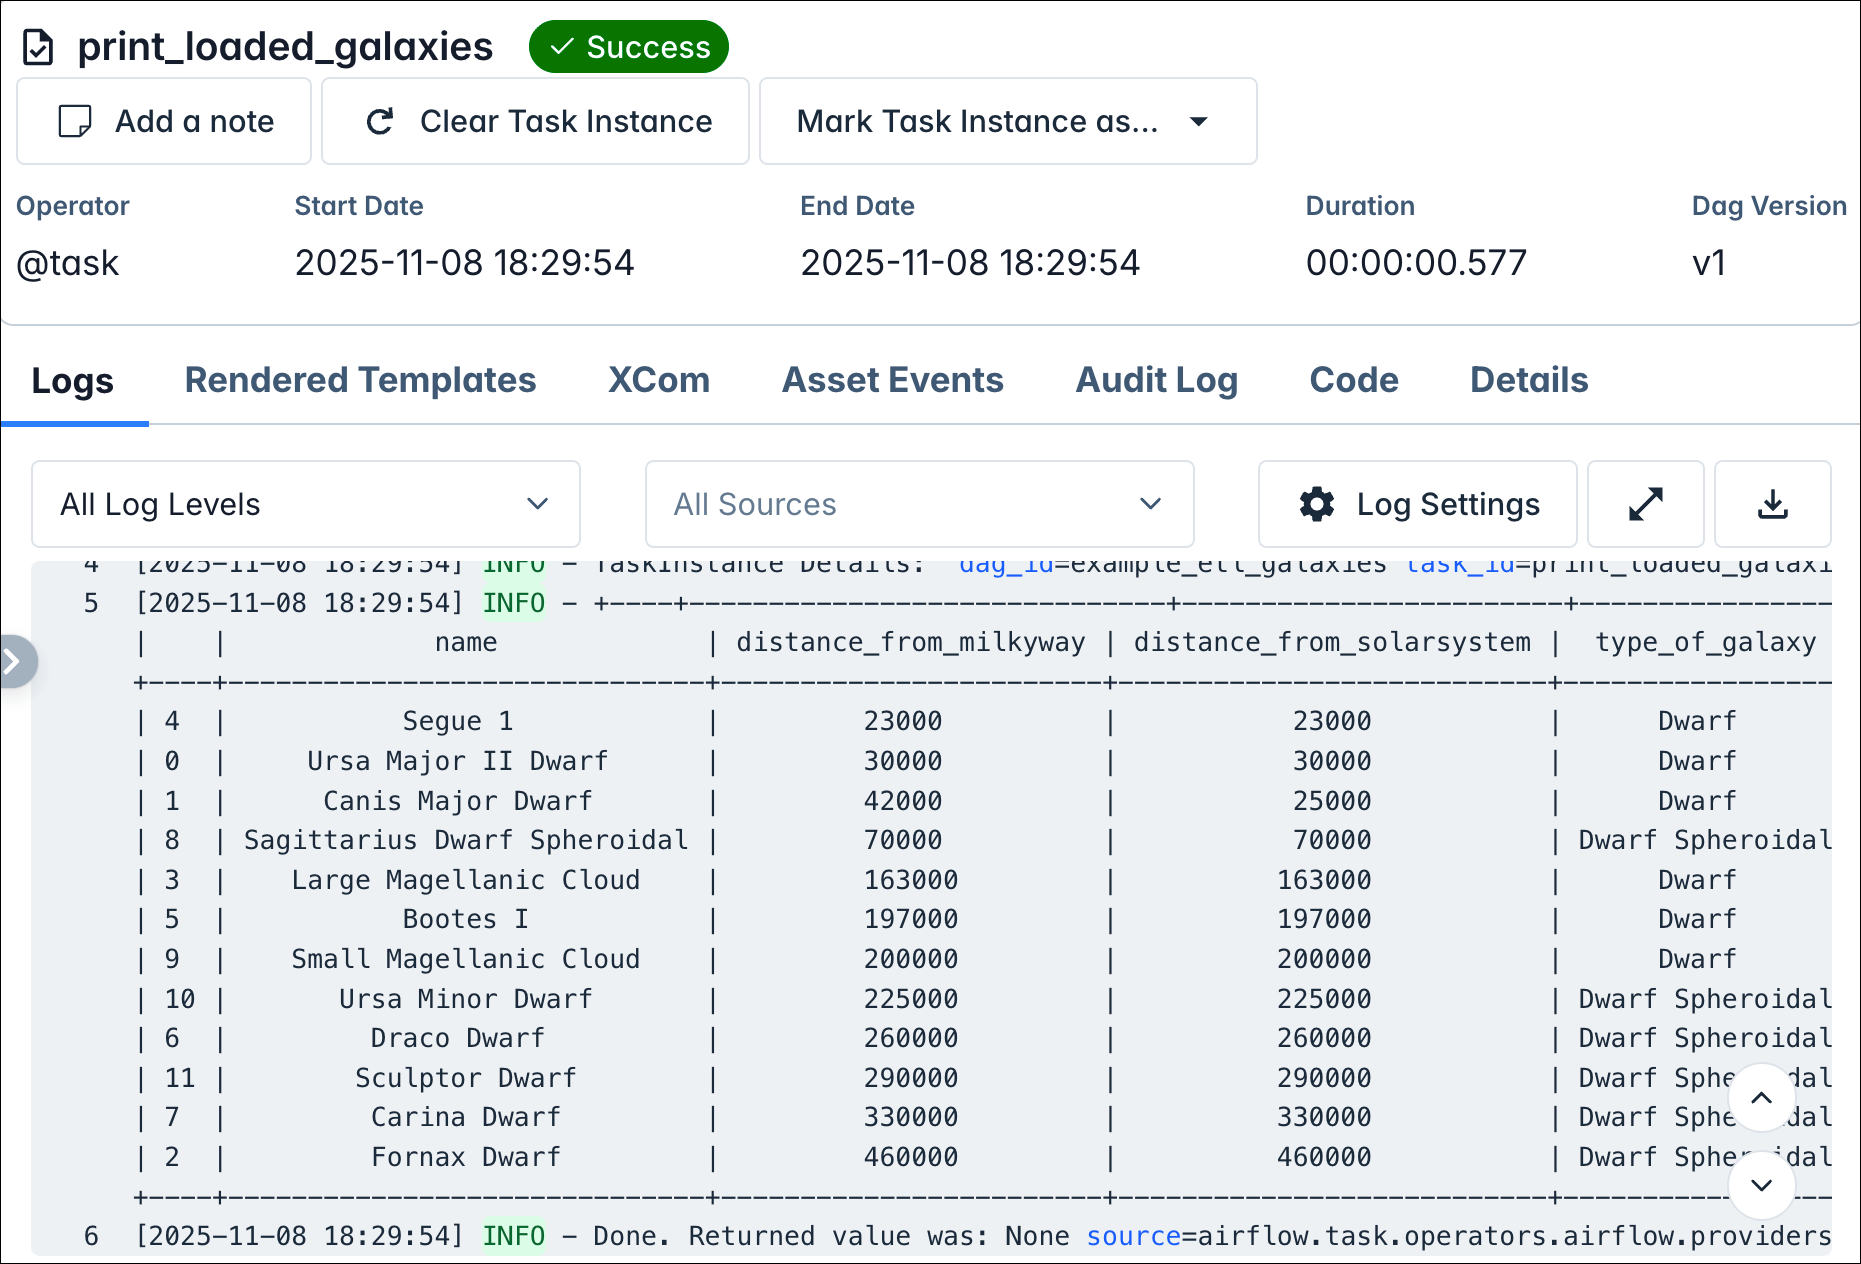Image resolution: width=1861 pixels, height=1264 pixels.
Task: Toggle the Success status badge
Action: pyautogui.click(x=629, y=46)
